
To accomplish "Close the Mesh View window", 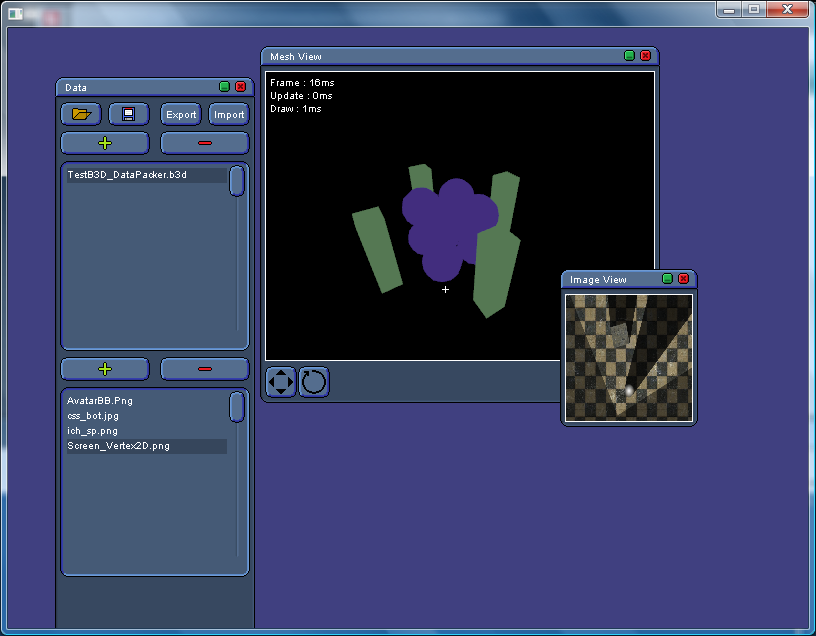I will [x=645, y=56].
